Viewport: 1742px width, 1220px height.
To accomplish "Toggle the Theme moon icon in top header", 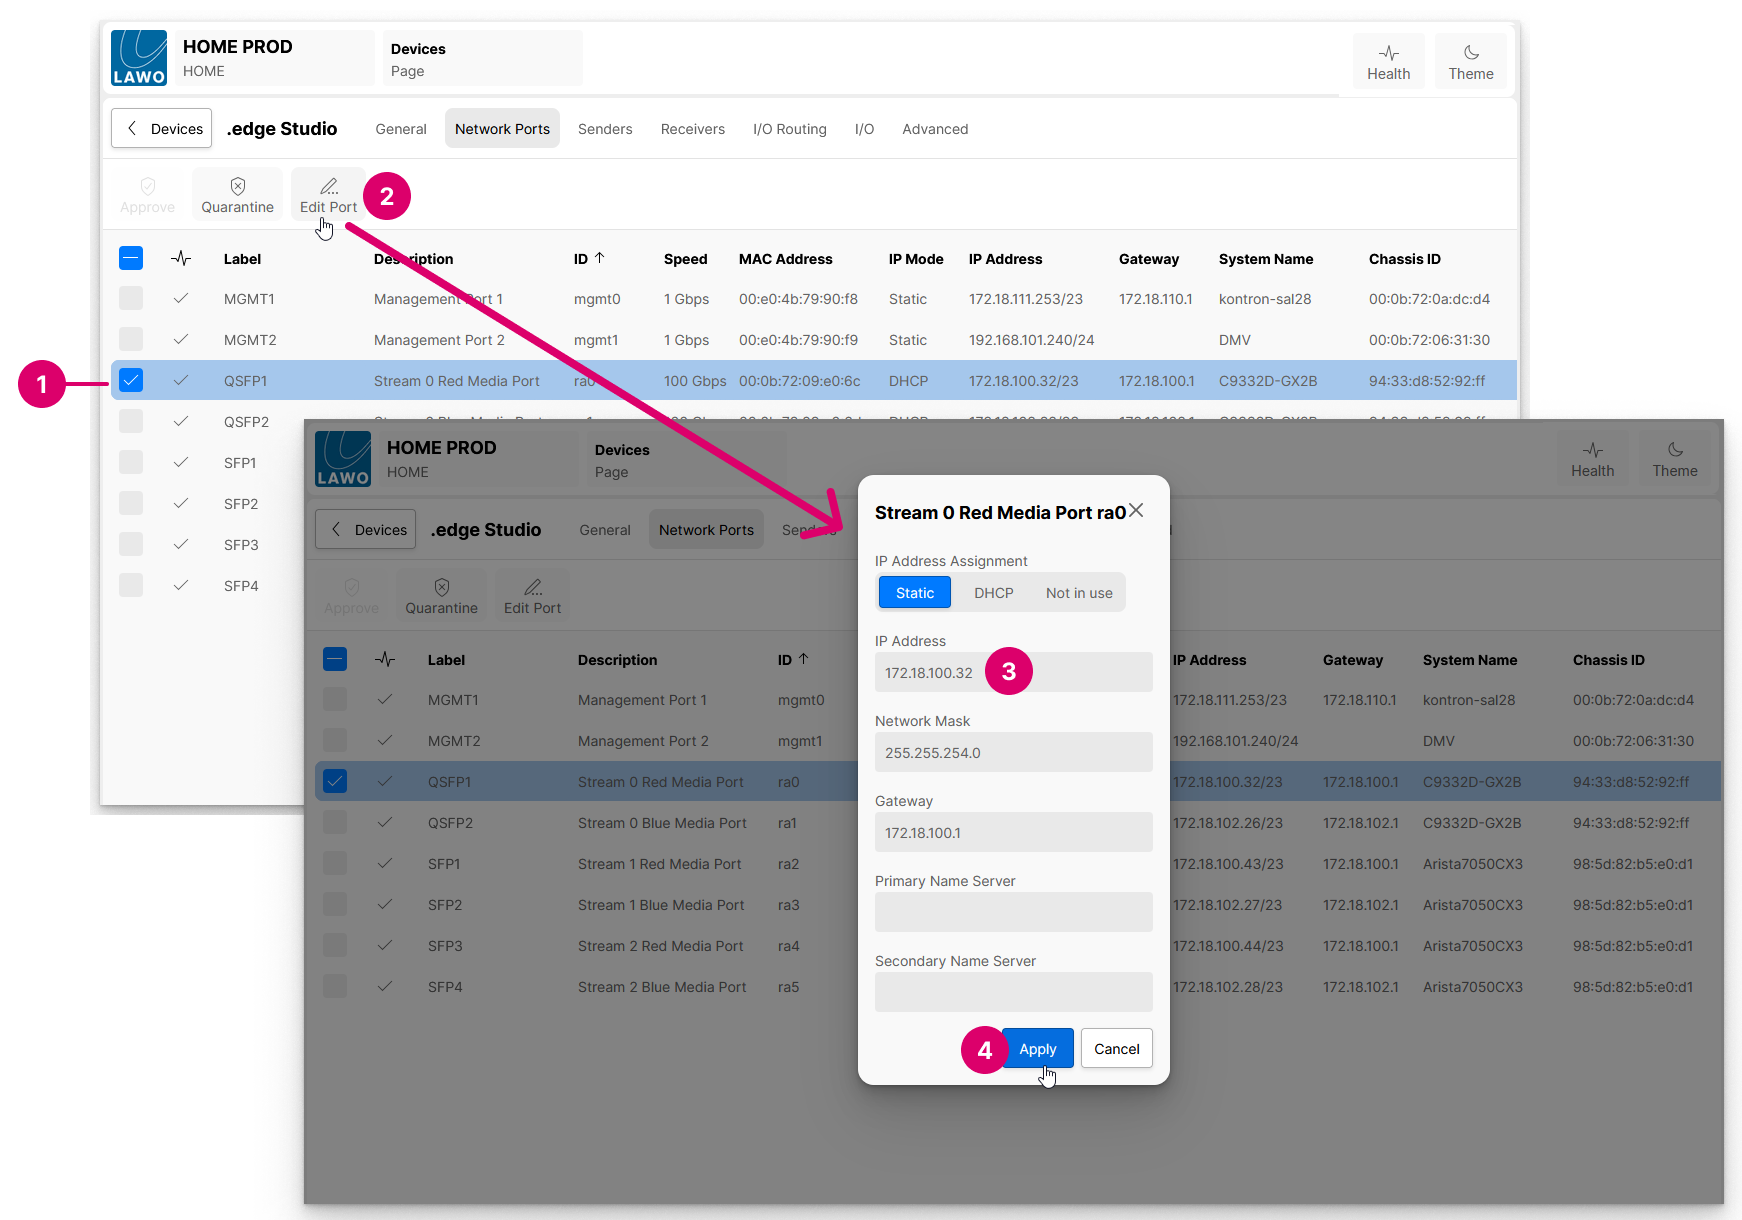I will (x=1470, y=53).
